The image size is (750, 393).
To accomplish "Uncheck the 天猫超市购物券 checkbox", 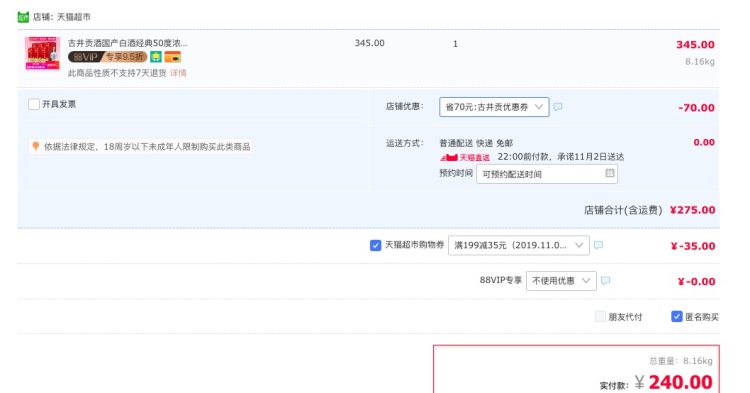I will 375,245.
